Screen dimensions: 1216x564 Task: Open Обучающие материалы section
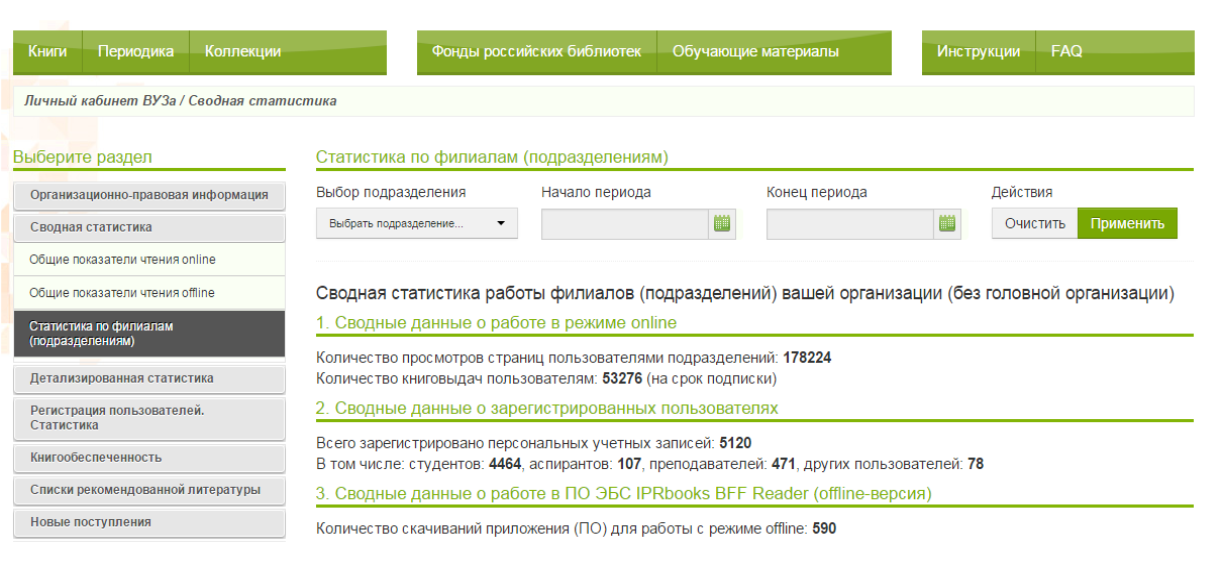(755, 52)
